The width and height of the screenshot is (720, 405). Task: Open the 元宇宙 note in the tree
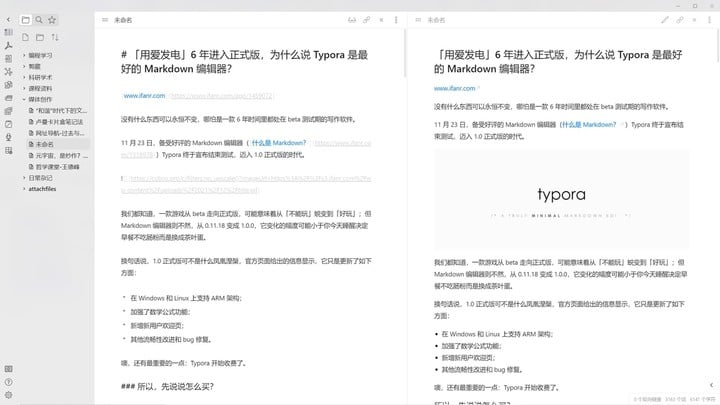pyautogui.click(x=58, y=156)
